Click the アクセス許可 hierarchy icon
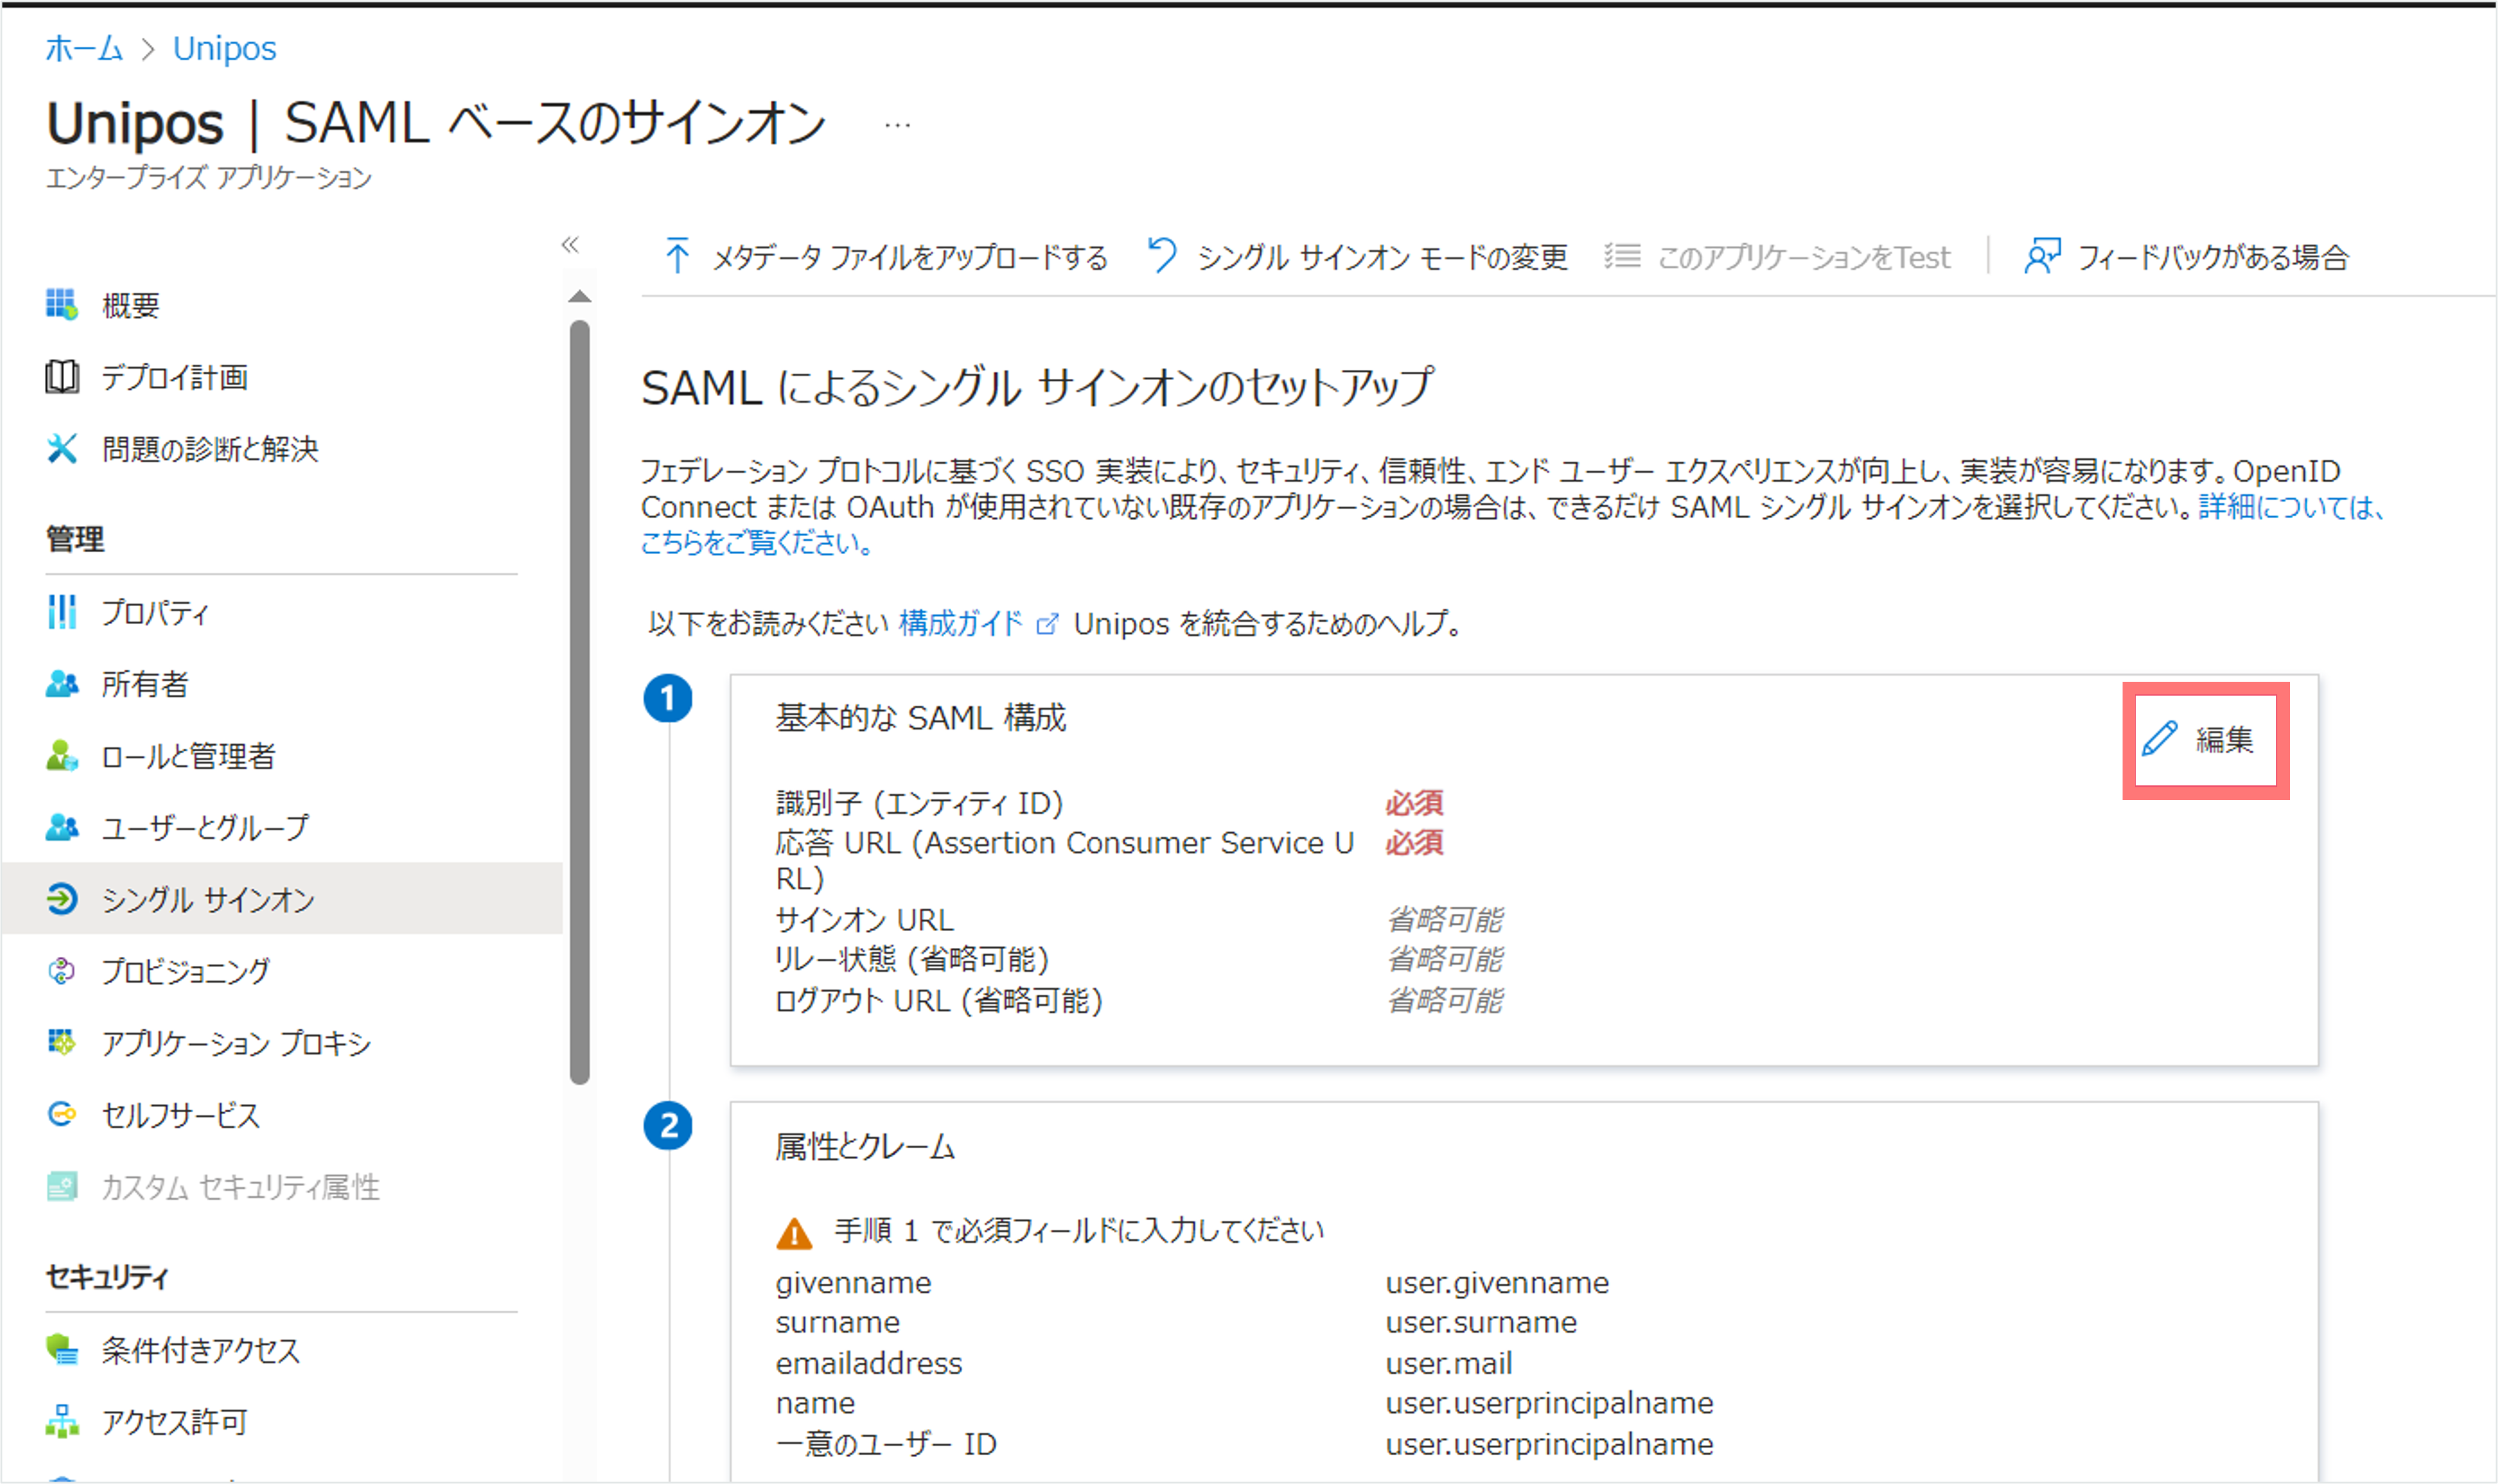Image resolution: width=2498 pixels, height=1484 pixels. pyautogui.click(x=62, y=1421)
